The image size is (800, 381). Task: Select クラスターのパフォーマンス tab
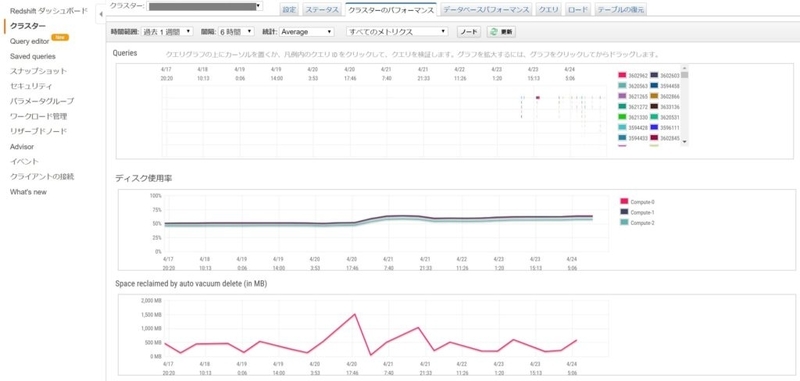click(391, 10)
